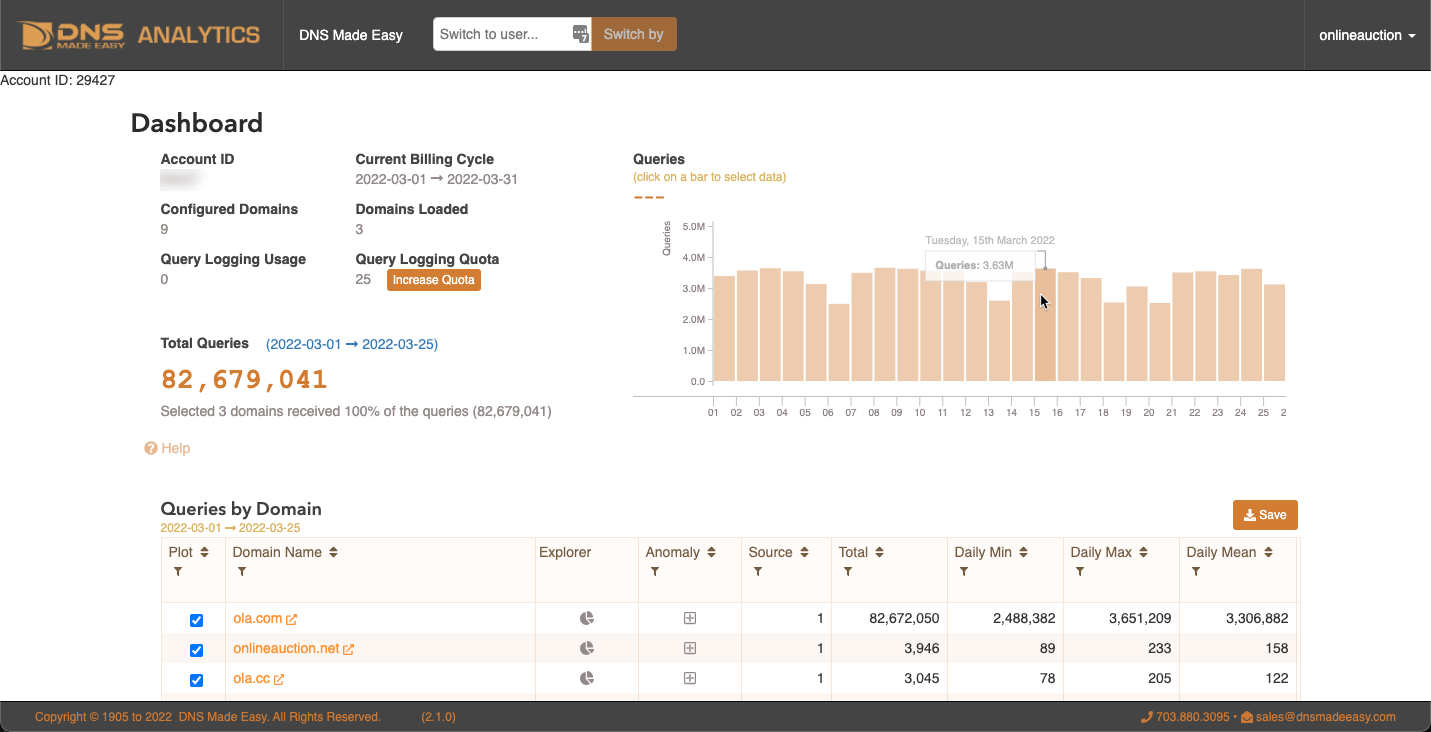Sort the table by Anomaly
1431x732 pixels.
(x=711, y=552)
